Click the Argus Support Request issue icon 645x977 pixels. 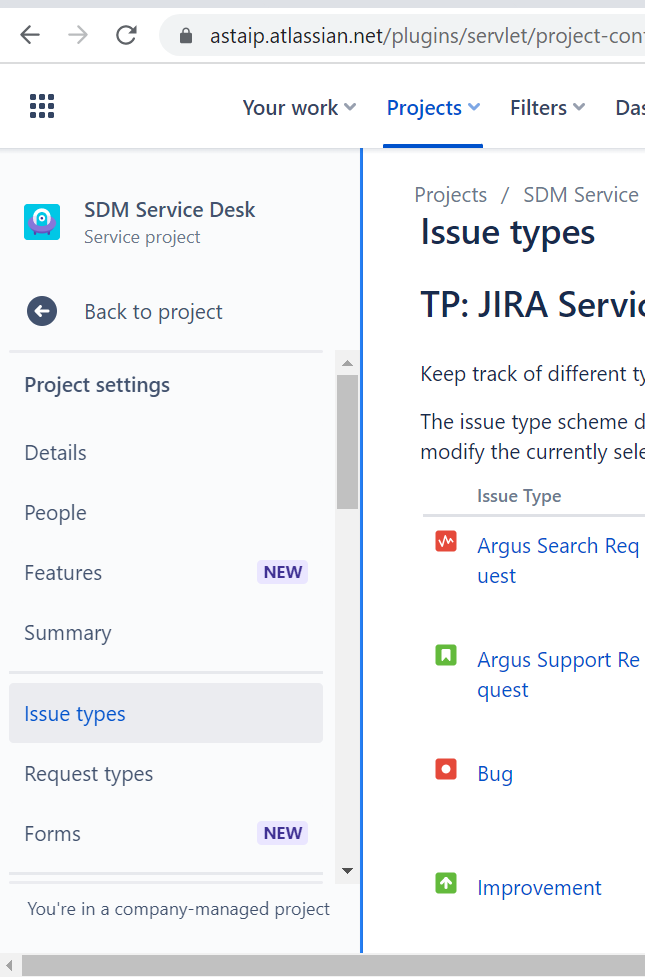[446, 655]
